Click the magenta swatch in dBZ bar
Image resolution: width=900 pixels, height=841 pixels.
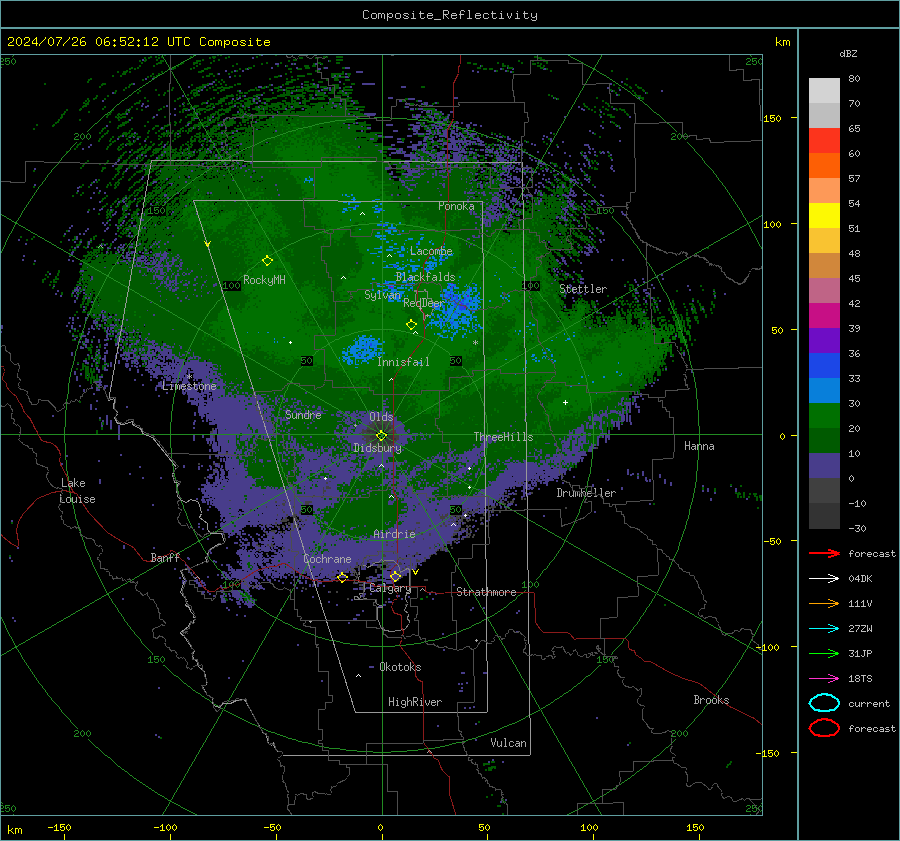tap(824, 316)
